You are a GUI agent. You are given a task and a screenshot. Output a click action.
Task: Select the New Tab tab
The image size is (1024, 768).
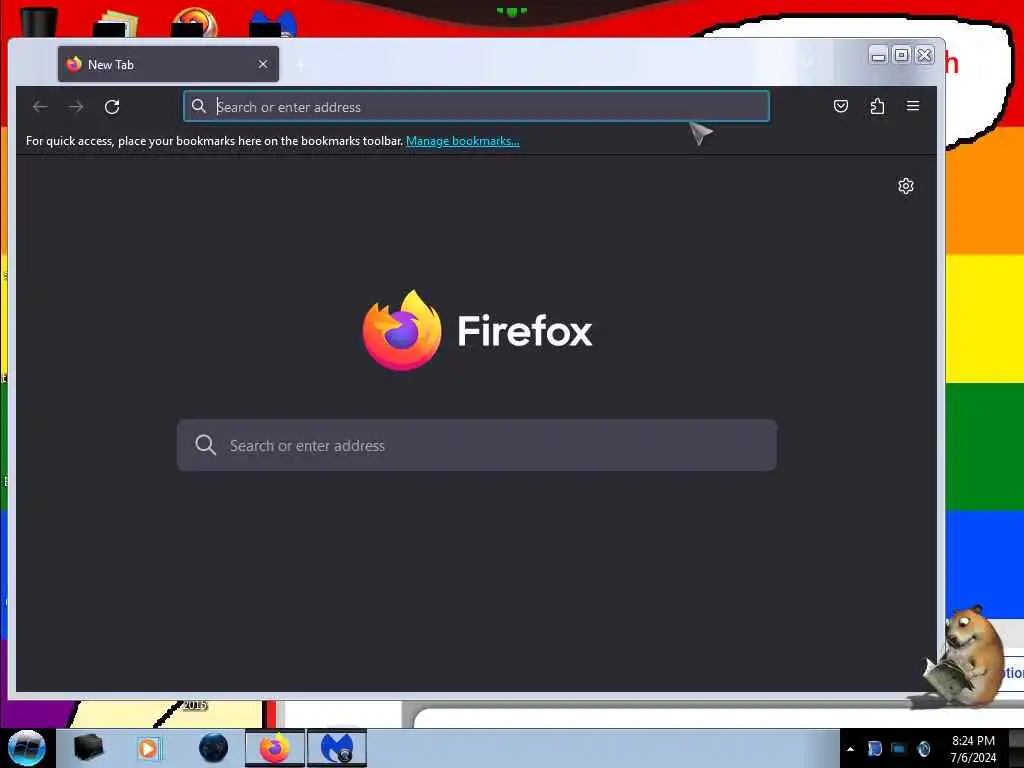point(168,64)
